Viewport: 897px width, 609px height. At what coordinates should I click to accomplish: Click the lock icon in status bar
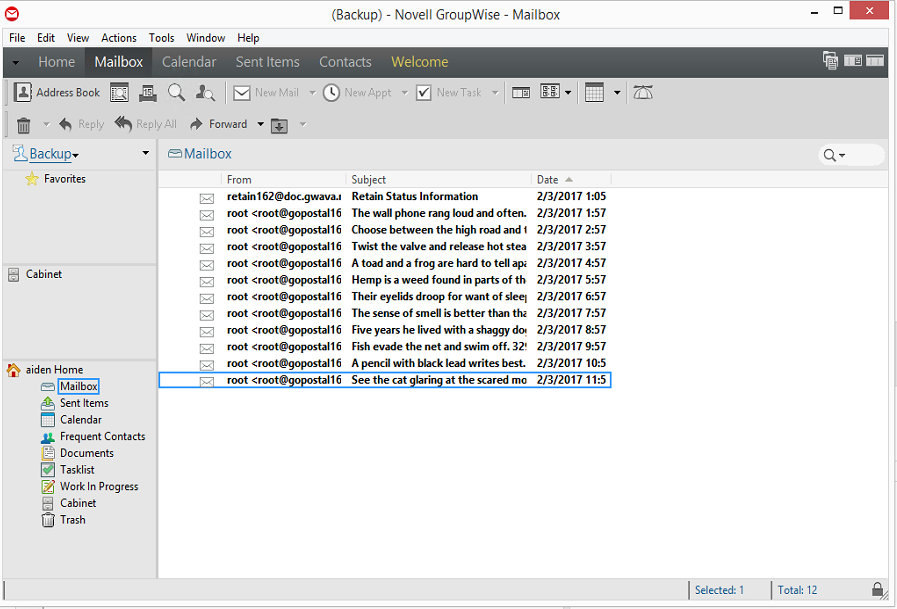pyautogui.click(x=878, y=590)
